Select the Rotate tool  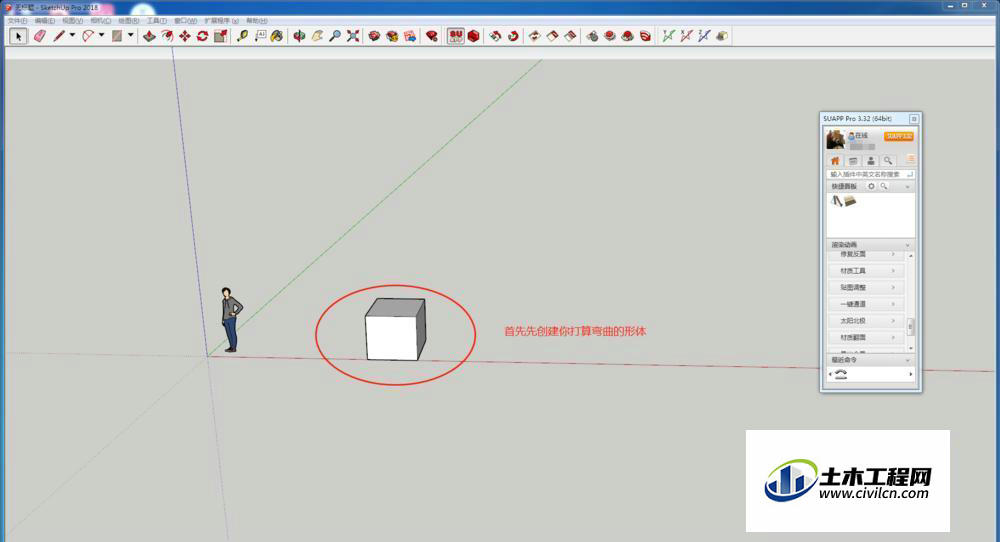tap(203, 36)
